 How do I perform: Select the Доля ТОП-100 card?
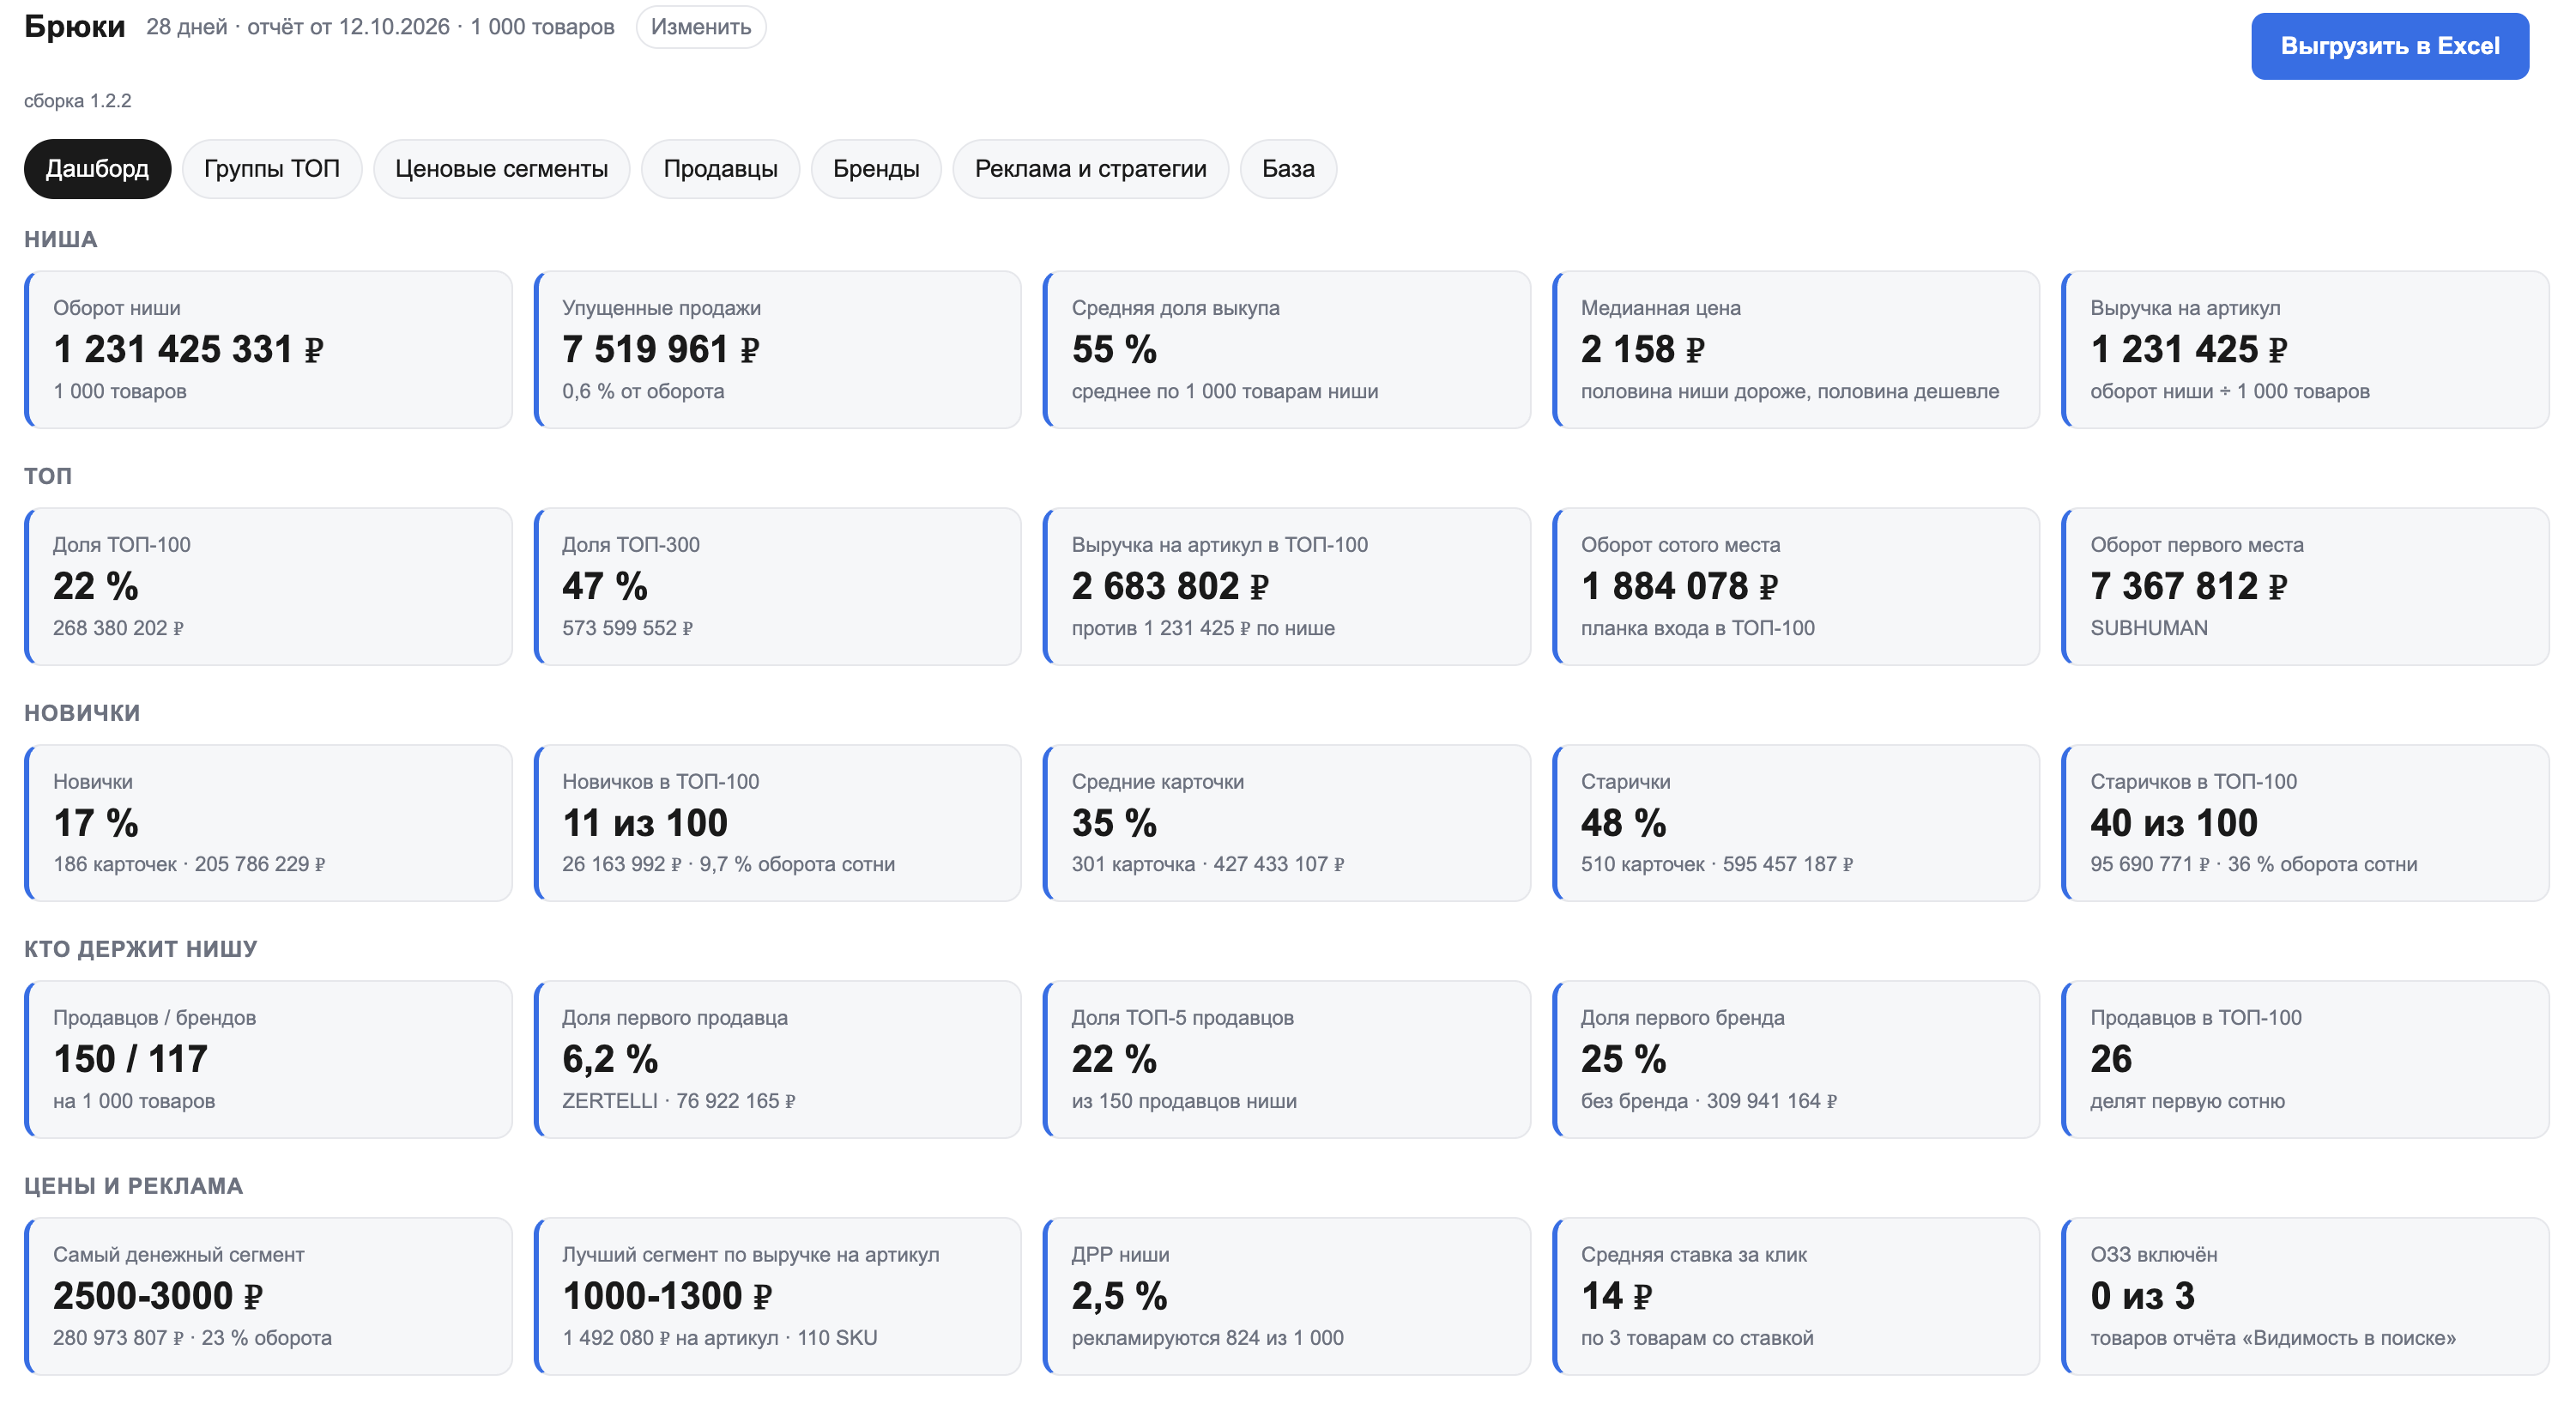pos(268,587)
